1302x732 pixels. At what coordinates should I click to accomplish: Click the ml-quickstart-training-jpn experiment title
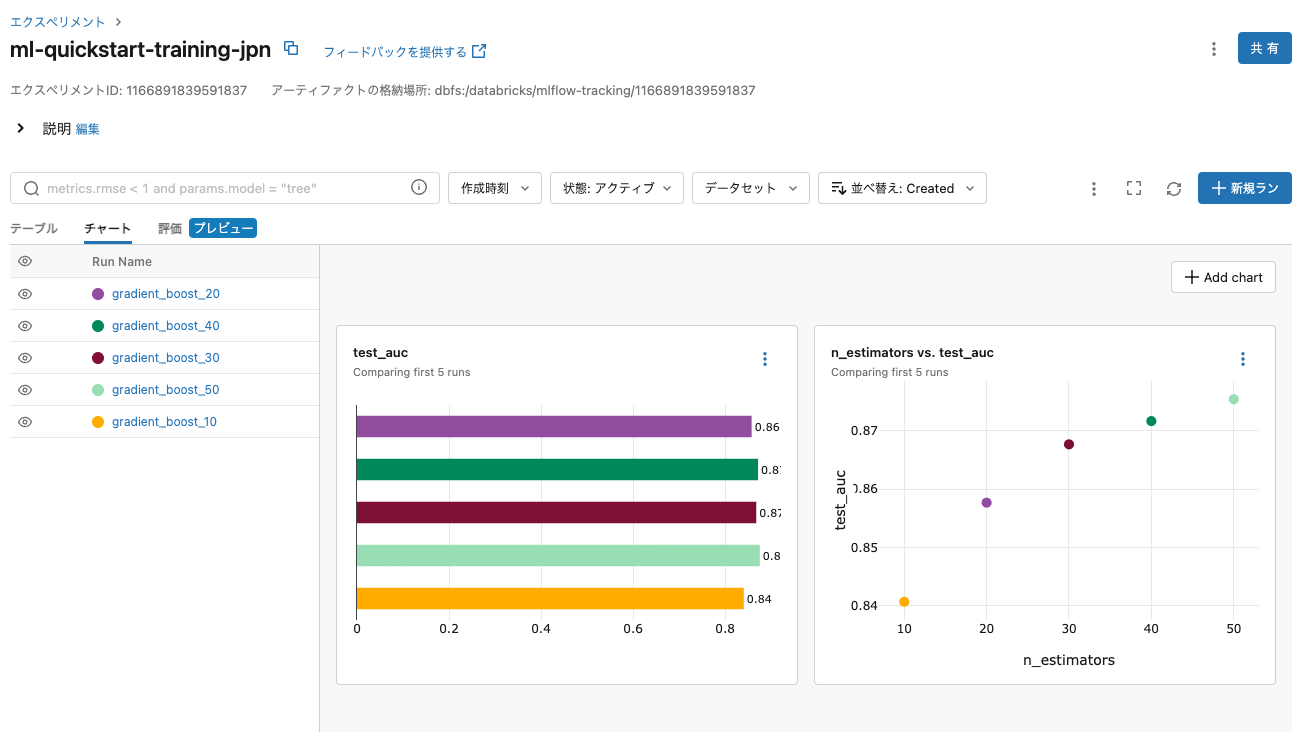[140, 49]
